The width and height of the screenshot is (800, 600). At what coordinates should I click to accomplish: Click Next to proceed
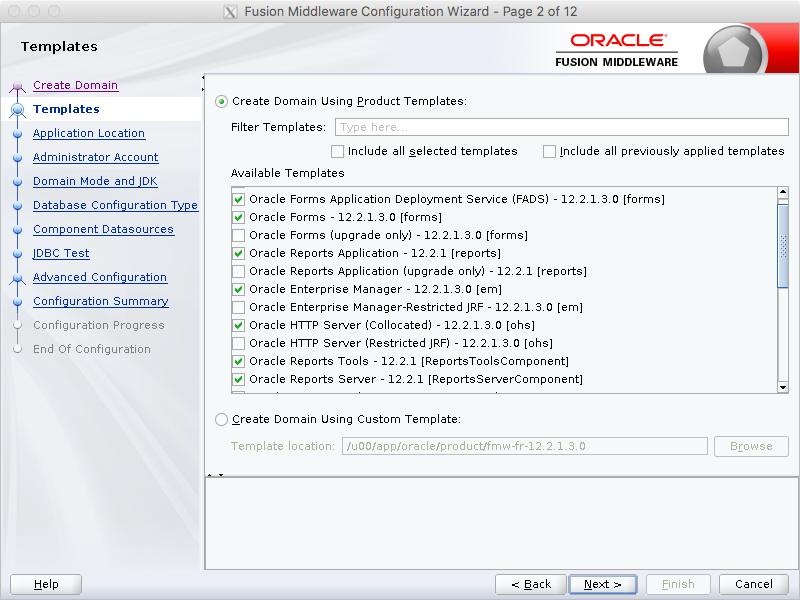pyautogui.click(x=603, y=584)
